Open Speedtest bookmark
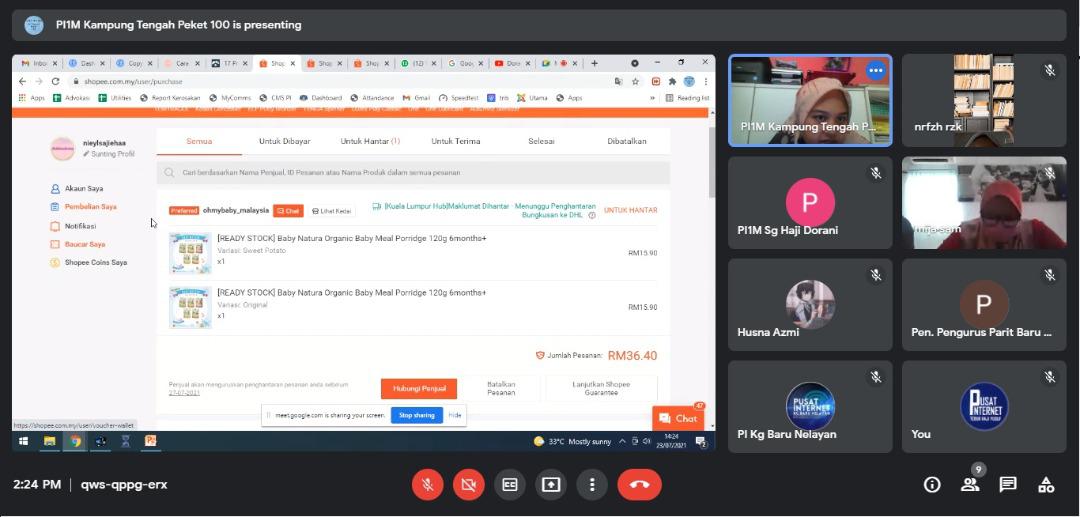Viewport: 1080px width, 517px height. click(x=459, y=98)
